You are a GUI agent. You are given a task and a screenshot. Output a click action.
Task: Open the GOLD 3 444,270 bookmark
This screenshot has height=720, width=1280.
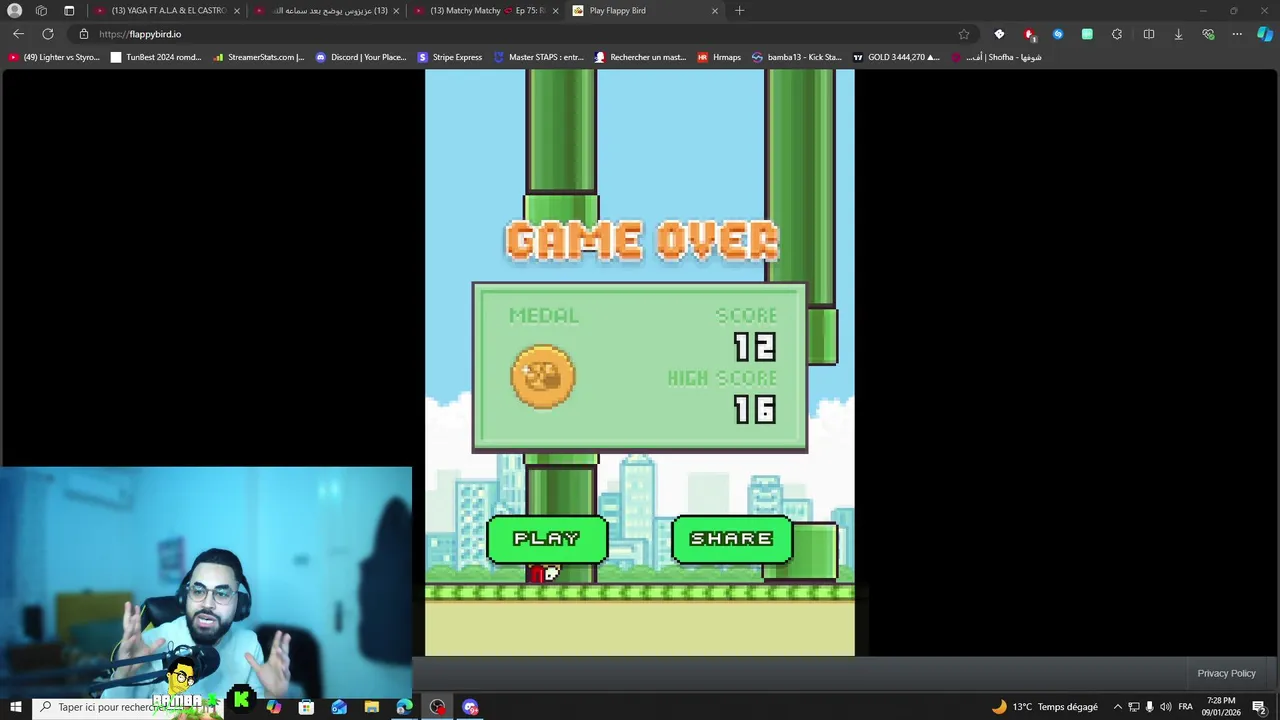click(896, 57)
